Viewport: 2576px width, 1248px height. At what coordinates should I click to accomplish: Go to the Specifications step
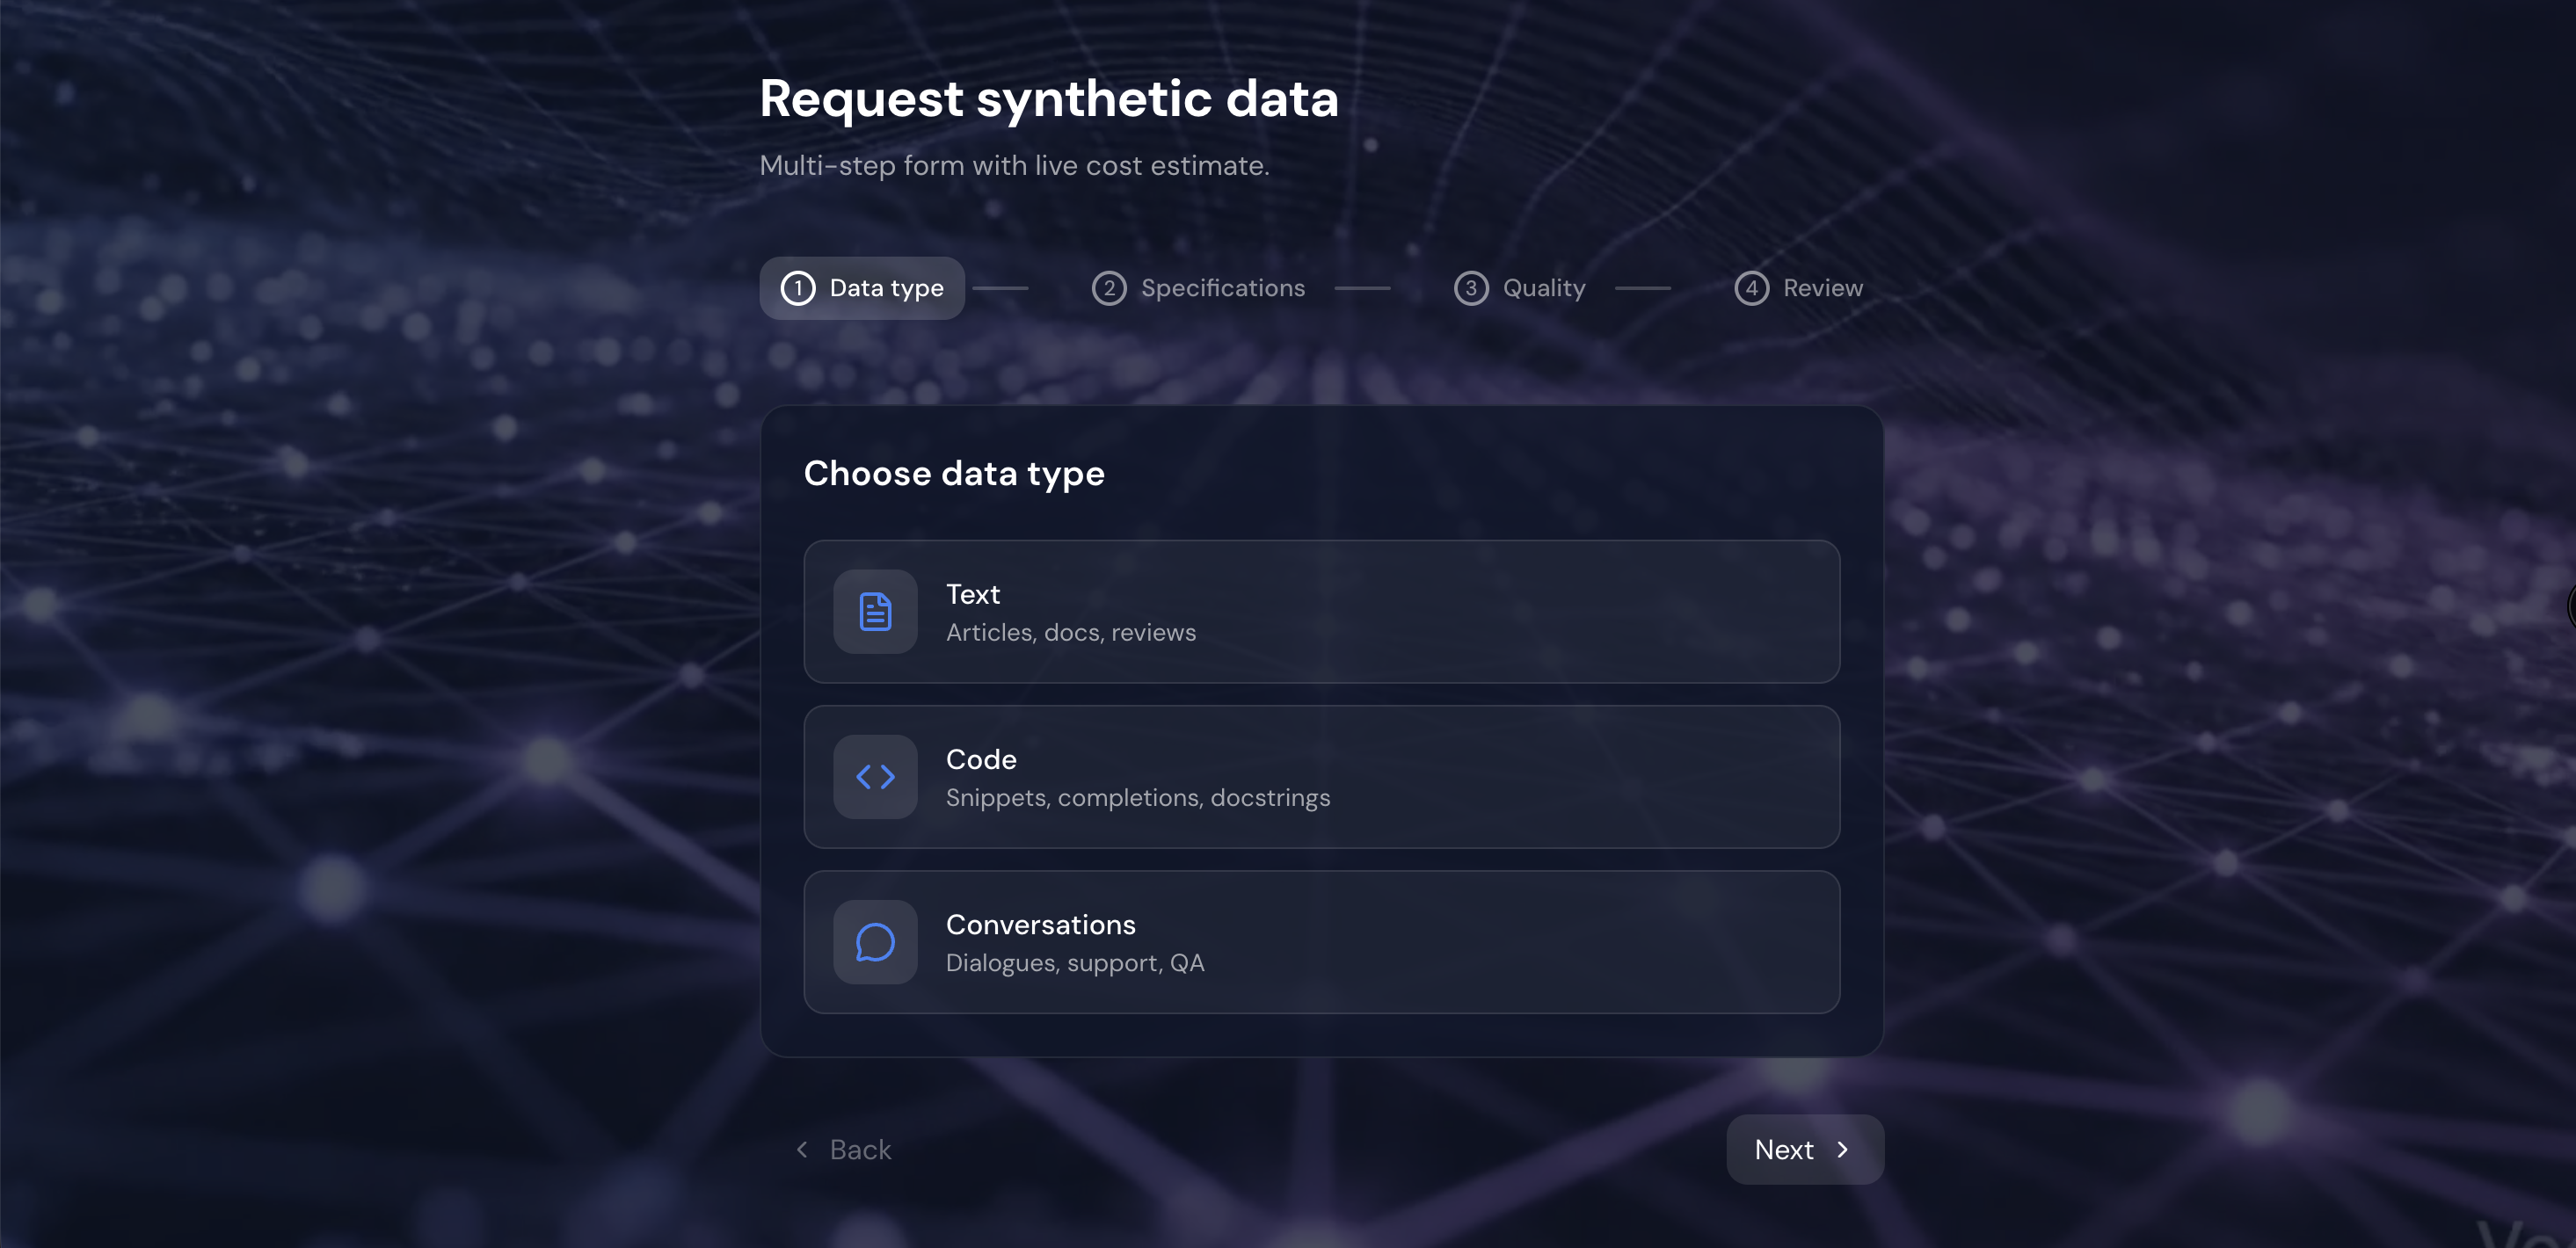click(x=1199, y=288)
